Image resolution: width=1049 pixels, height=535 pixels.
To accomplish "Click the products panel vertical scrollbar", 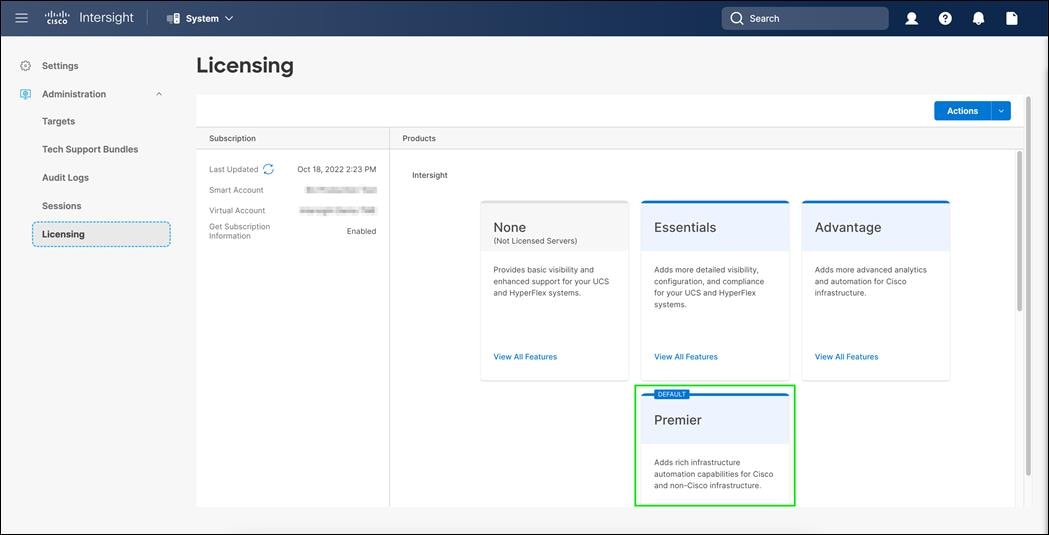I will pos(1019,231).
